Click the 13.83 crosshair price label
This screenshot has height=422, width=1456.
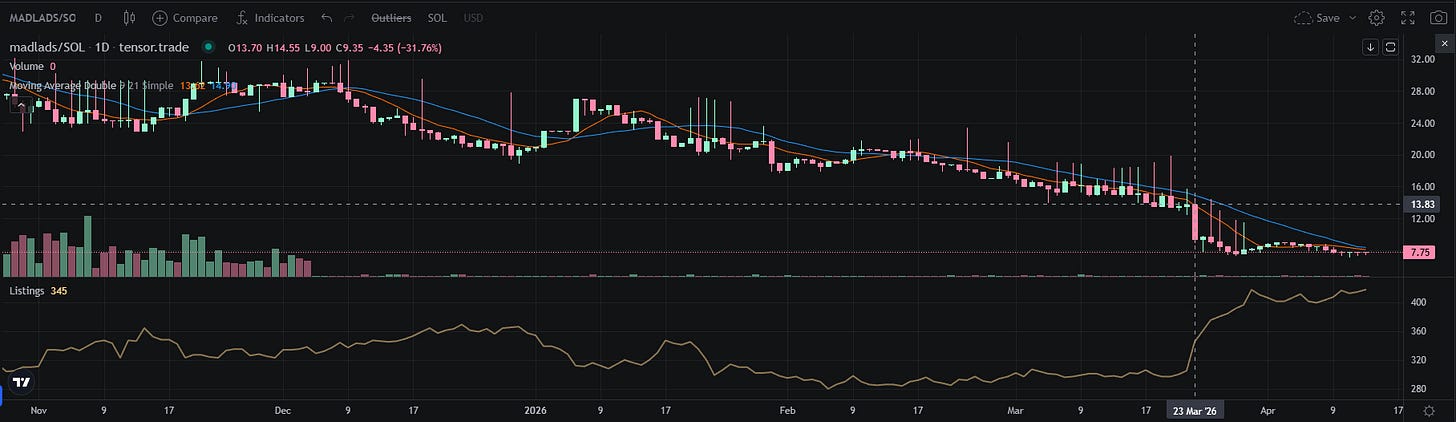1421,204
